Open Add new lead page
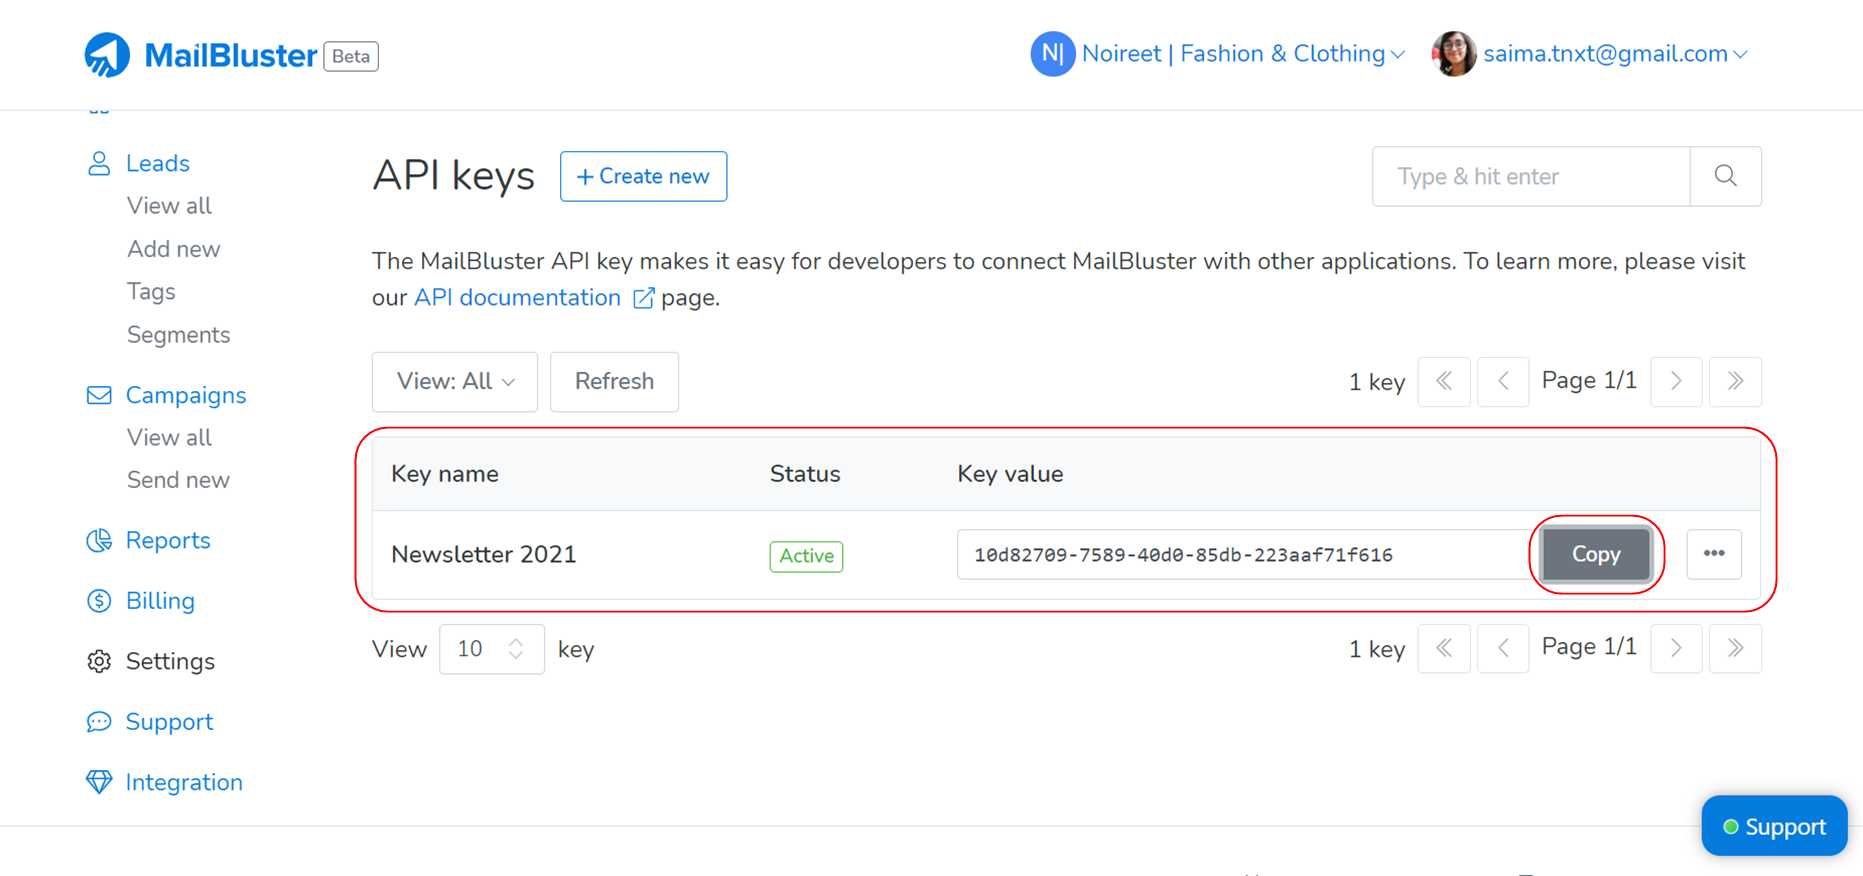Image resolution: width=1863 pixels, height=876 pixels. point(173,249)
